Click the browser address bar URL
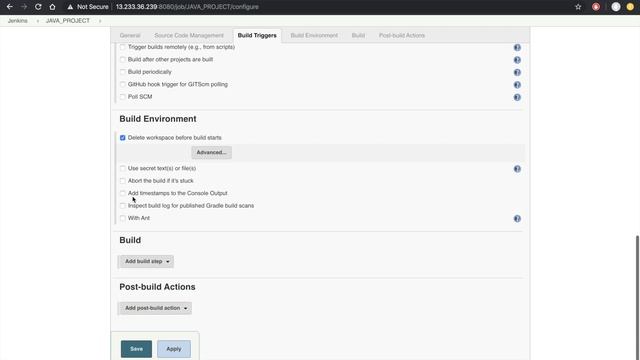Viewport: 640px width, 360px height. click(187, 7)
